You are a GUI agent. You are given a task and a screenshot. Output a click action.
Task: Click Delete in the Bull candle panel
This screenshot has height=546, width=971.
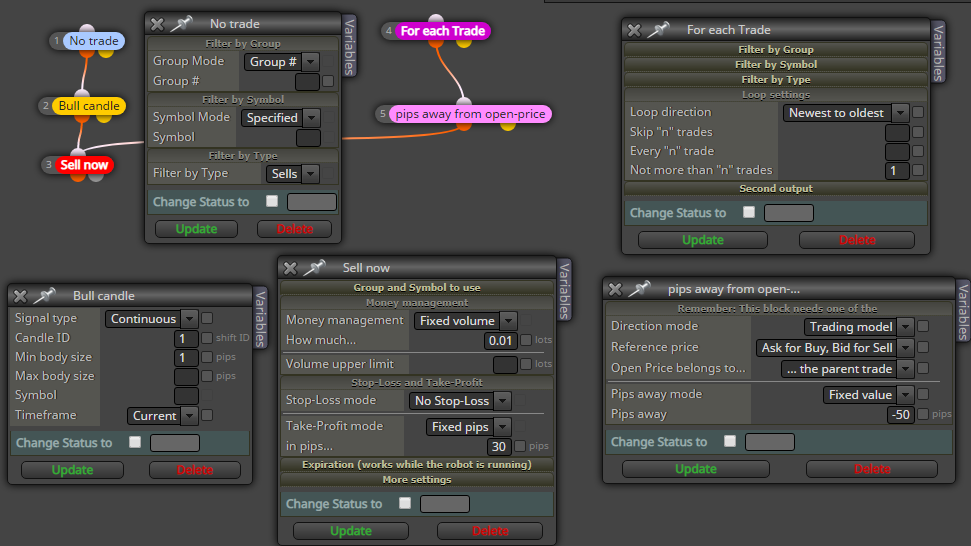click(195, 470)
